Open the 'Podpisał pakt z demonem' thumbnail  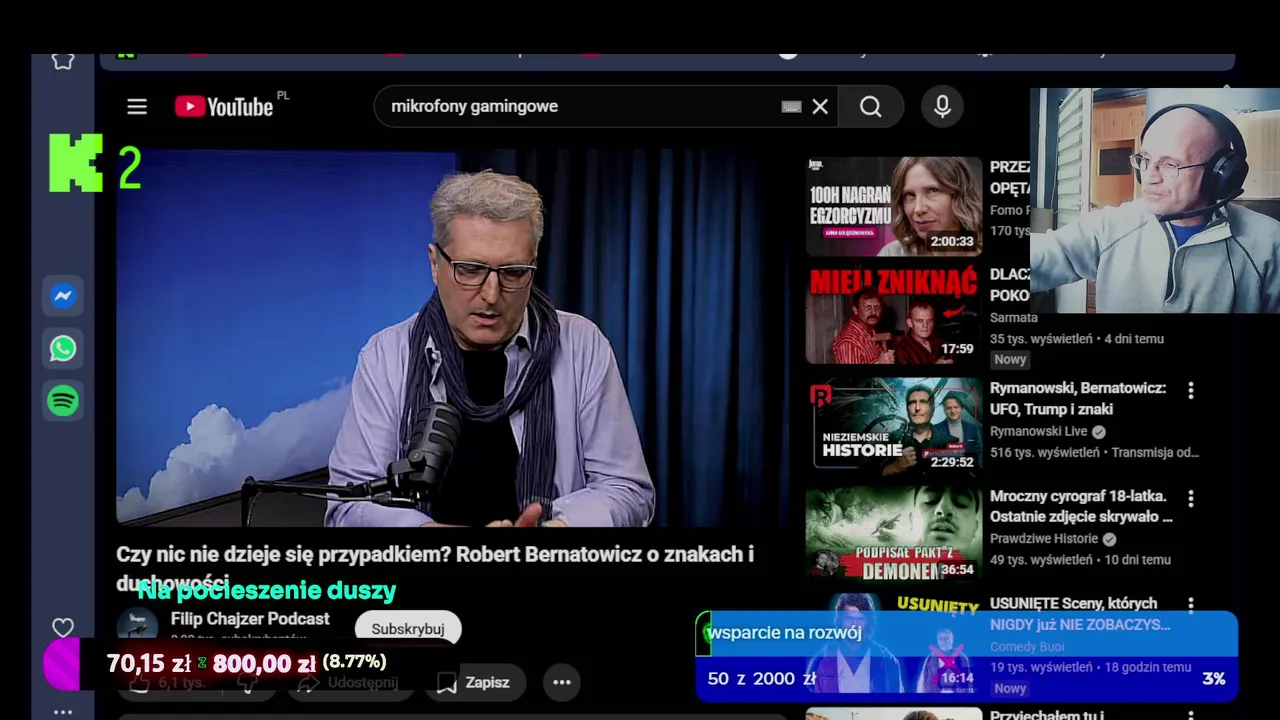(x=894, y=533)
